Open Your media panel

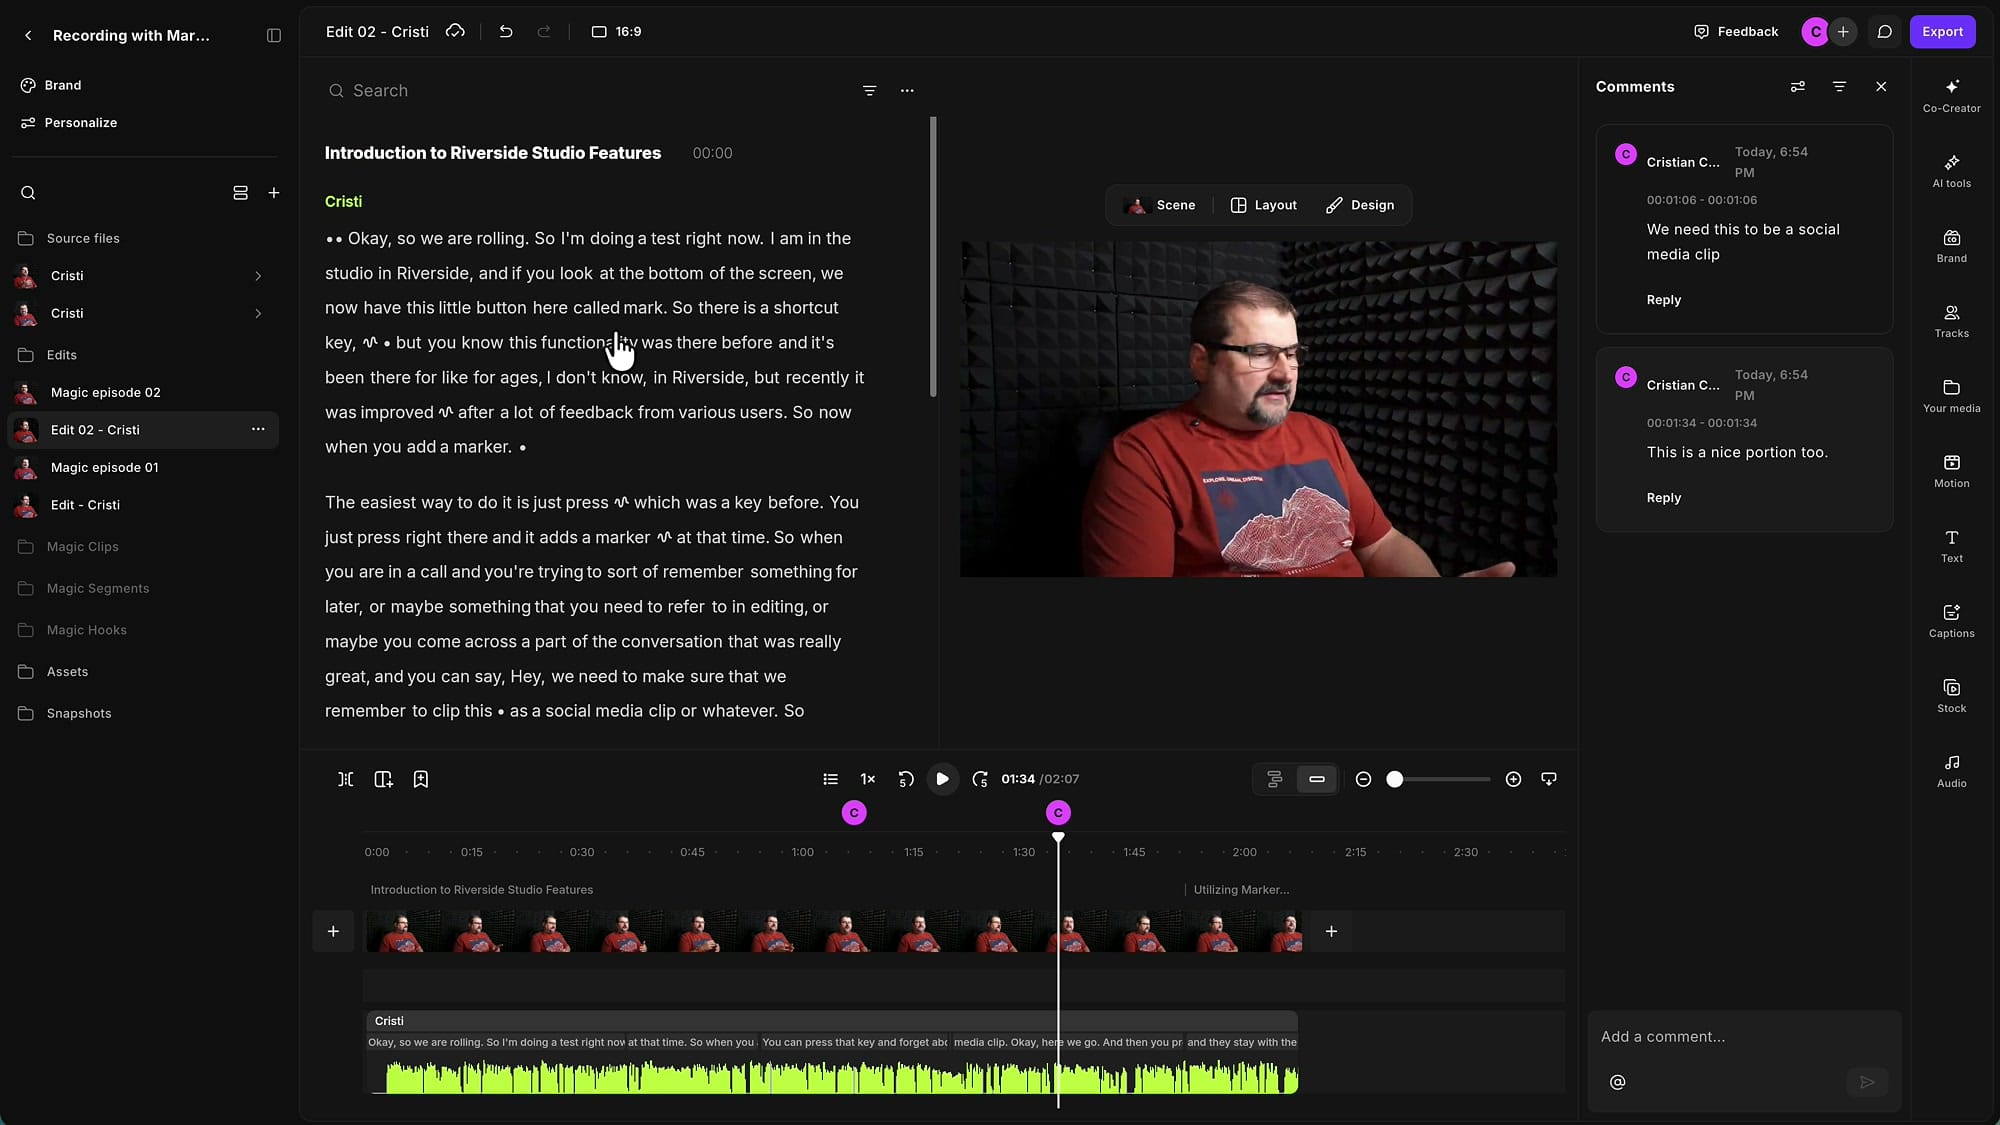[x=1951, y=396]
